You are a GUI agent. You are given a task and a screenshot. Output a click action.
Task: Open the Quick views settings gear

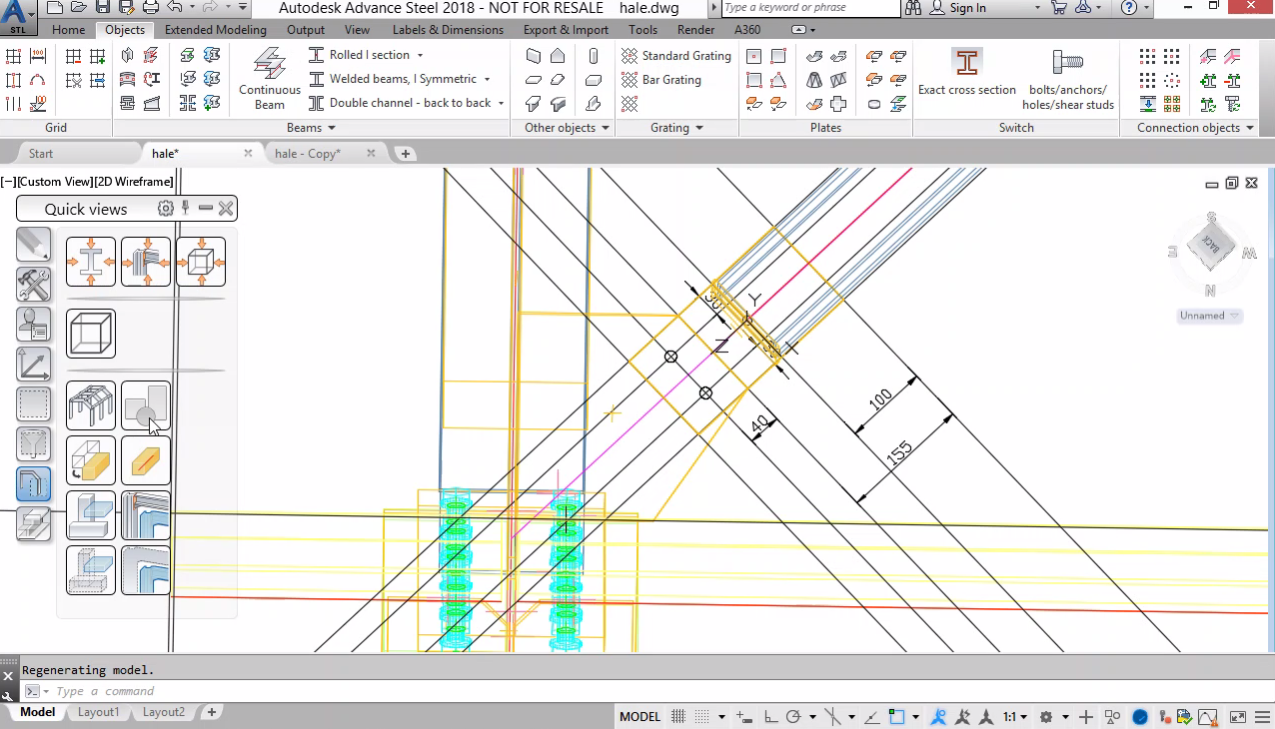pos(166,208)
